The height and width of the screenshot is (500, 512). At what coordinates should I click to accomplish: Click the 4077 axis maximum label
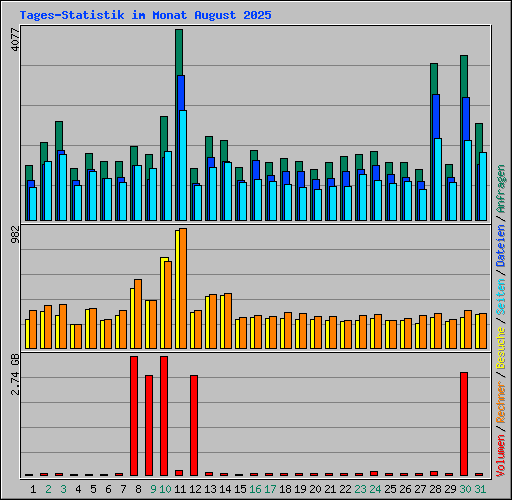click(15, 40)
